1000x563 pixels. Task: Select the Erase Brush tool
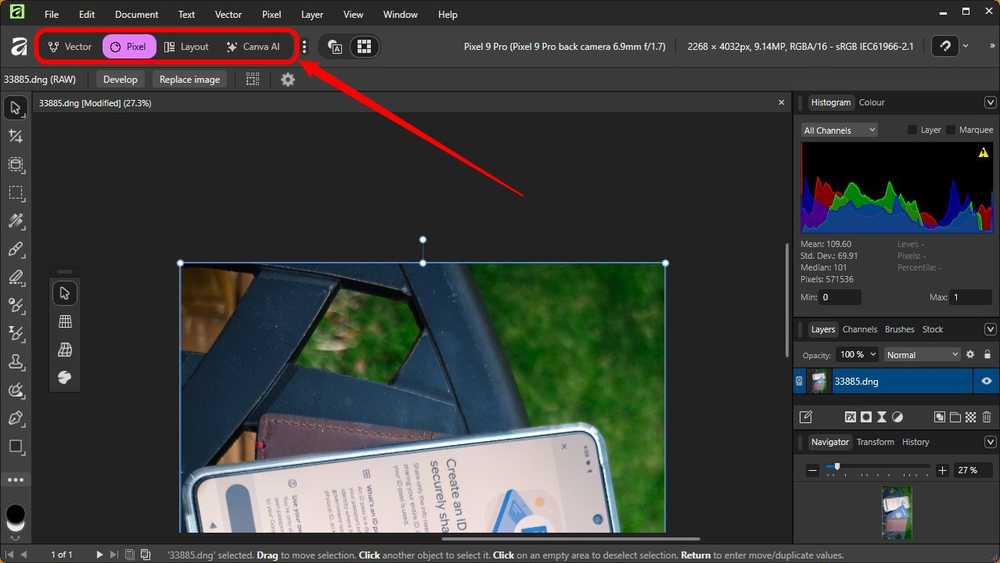[15, 277]
